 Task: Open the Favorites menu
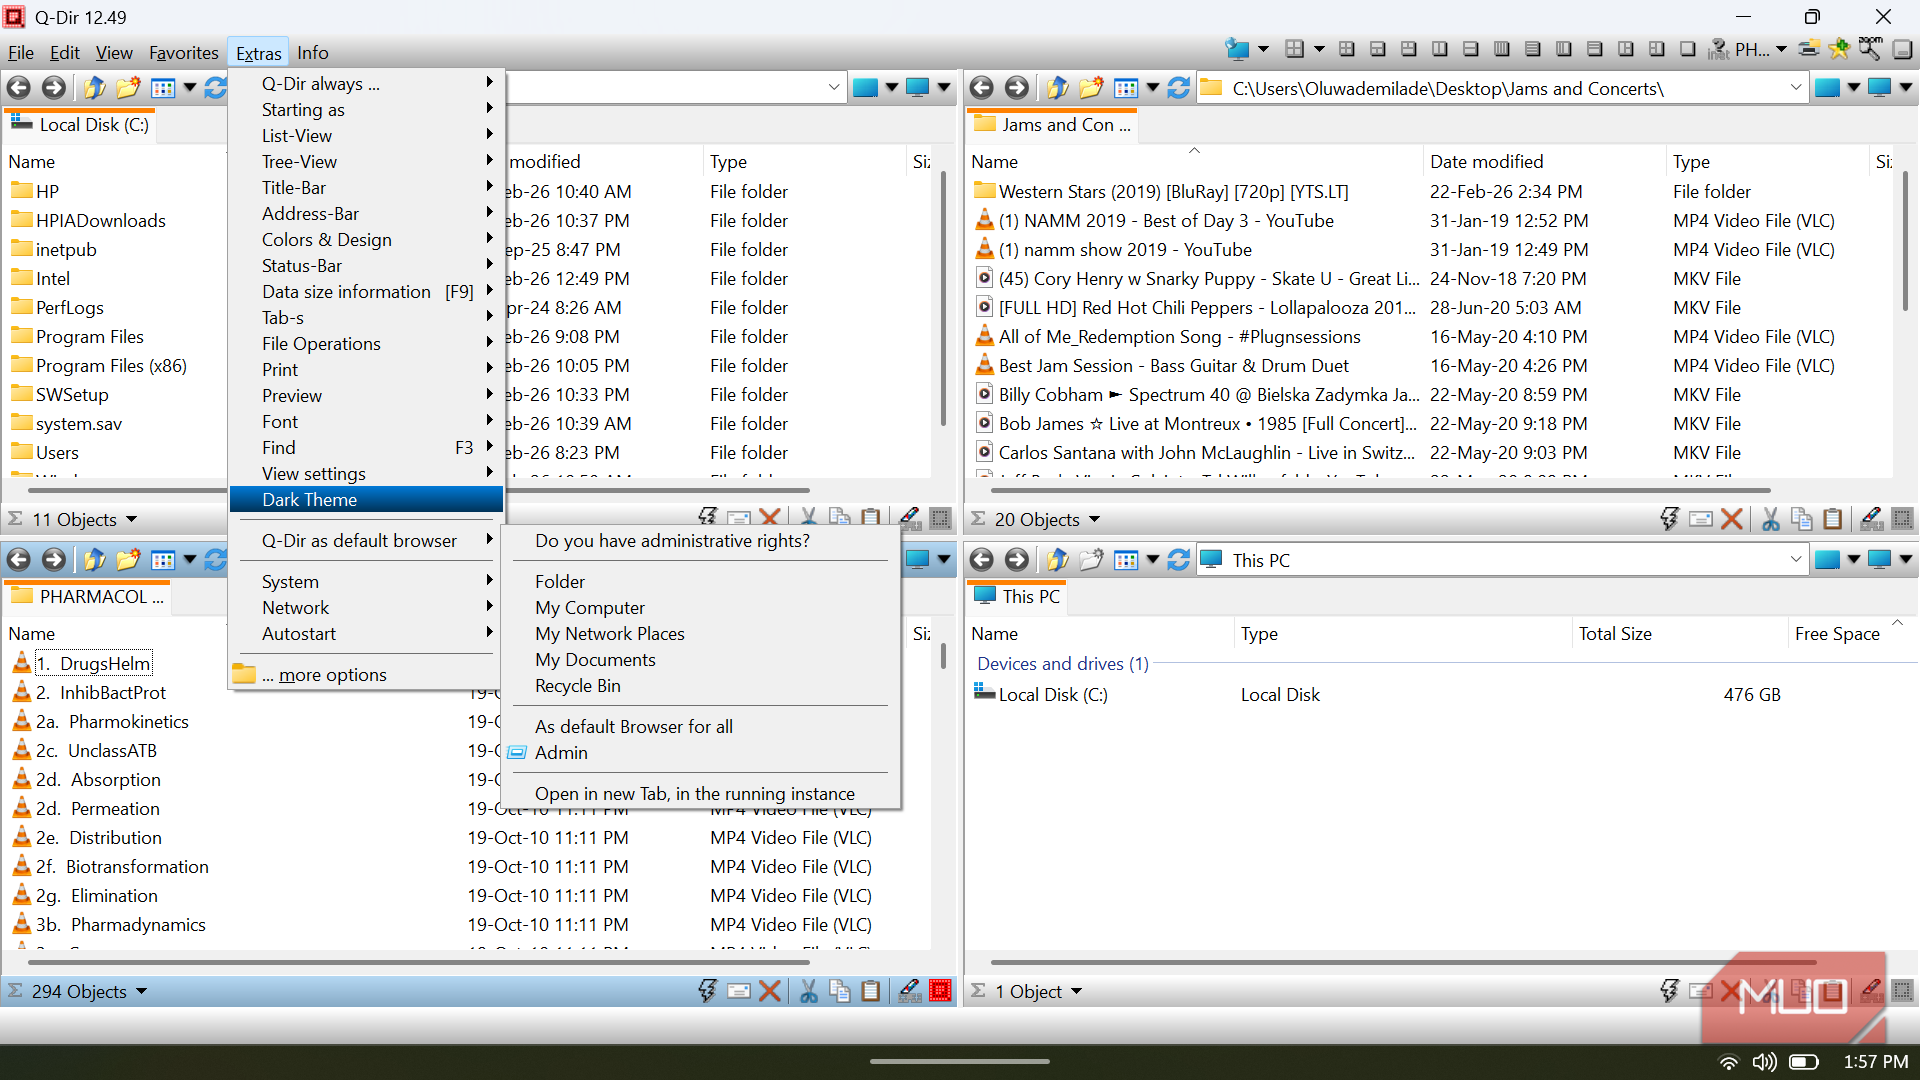pos(184,53)
